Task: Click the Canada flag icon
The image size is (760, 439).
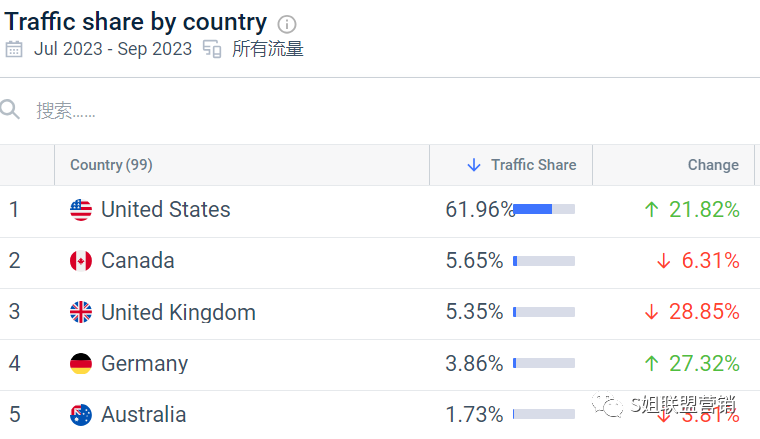Action: coord(81,261)
